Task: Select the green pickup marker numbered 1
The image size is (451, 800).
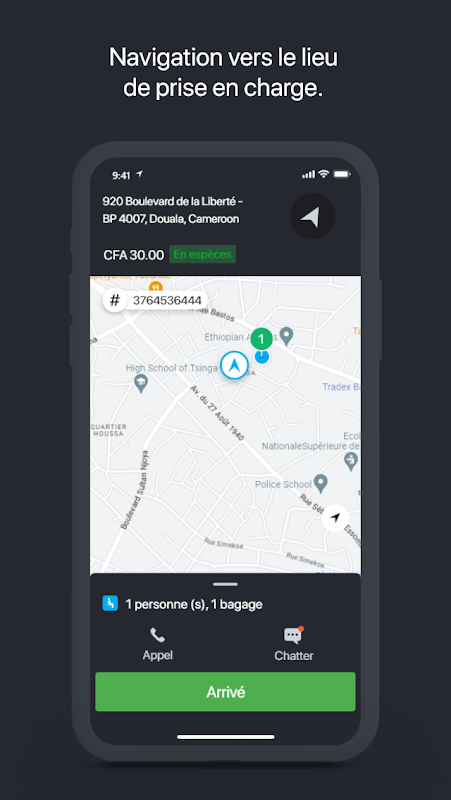Action: [262, 338]
